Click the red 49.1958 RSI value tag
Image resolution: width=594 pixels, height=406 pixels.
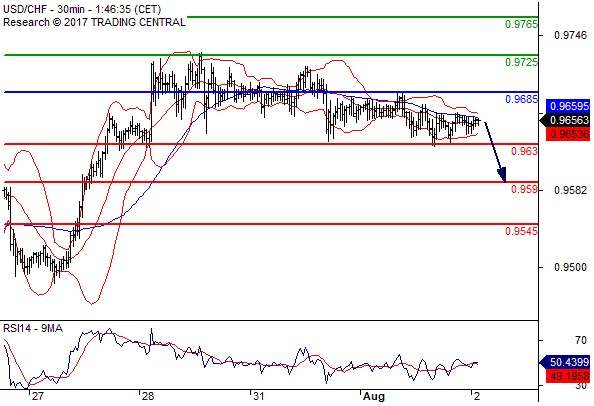(568, 376)
